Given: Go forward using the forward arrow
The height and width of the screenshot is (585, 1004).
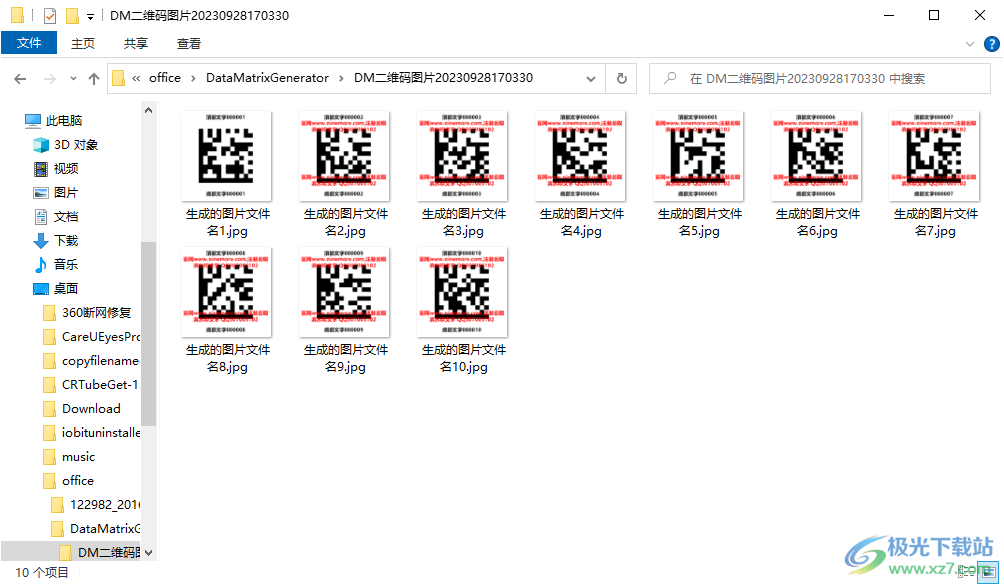Looking at the screenshot, I should (49, 79).
